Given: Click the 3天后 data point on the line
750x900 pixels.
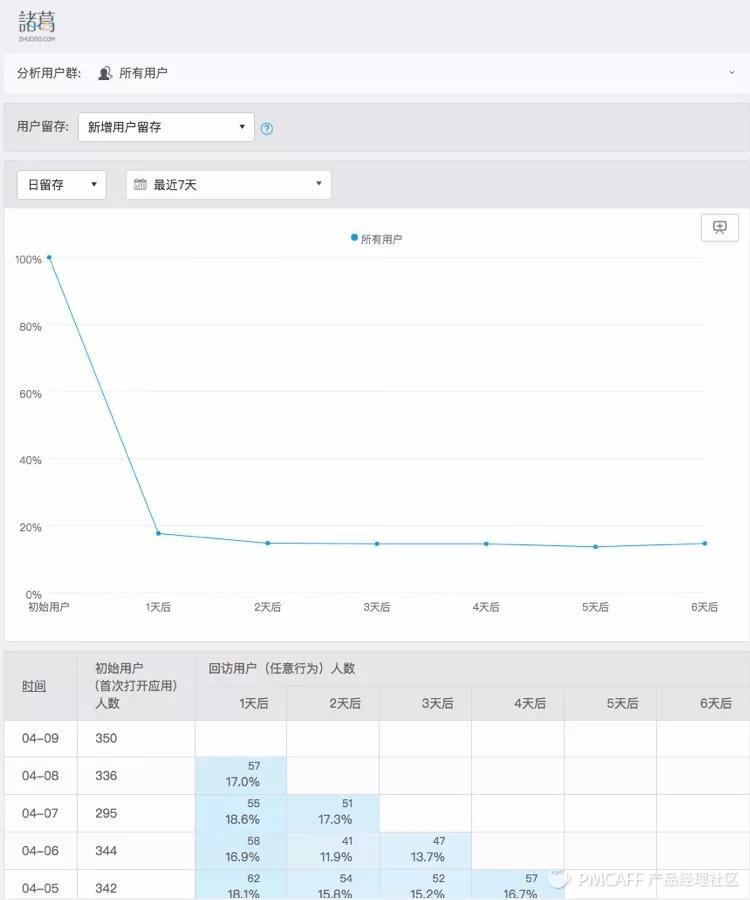Looking at the screenshot, I should click(x=377, y=544).
